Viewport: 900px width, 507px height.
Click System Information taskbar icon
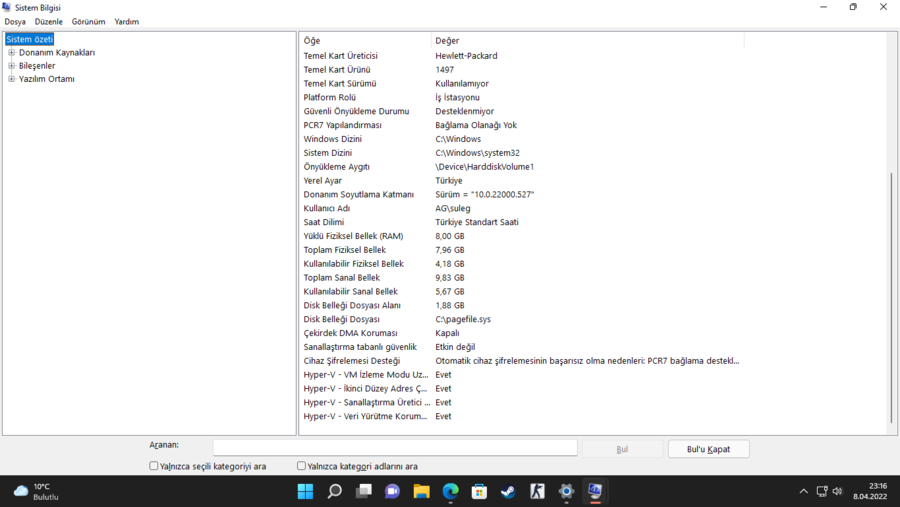click(x=595, y=491)
